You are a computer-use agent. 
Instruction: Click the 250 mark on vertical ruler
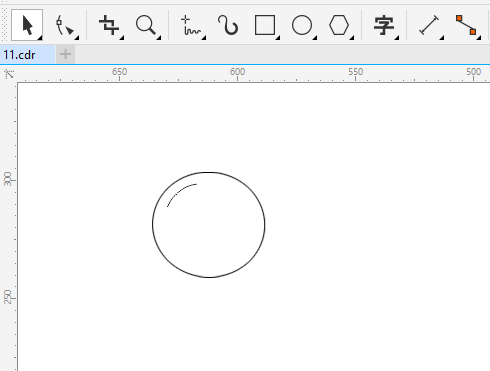(7, 297)
